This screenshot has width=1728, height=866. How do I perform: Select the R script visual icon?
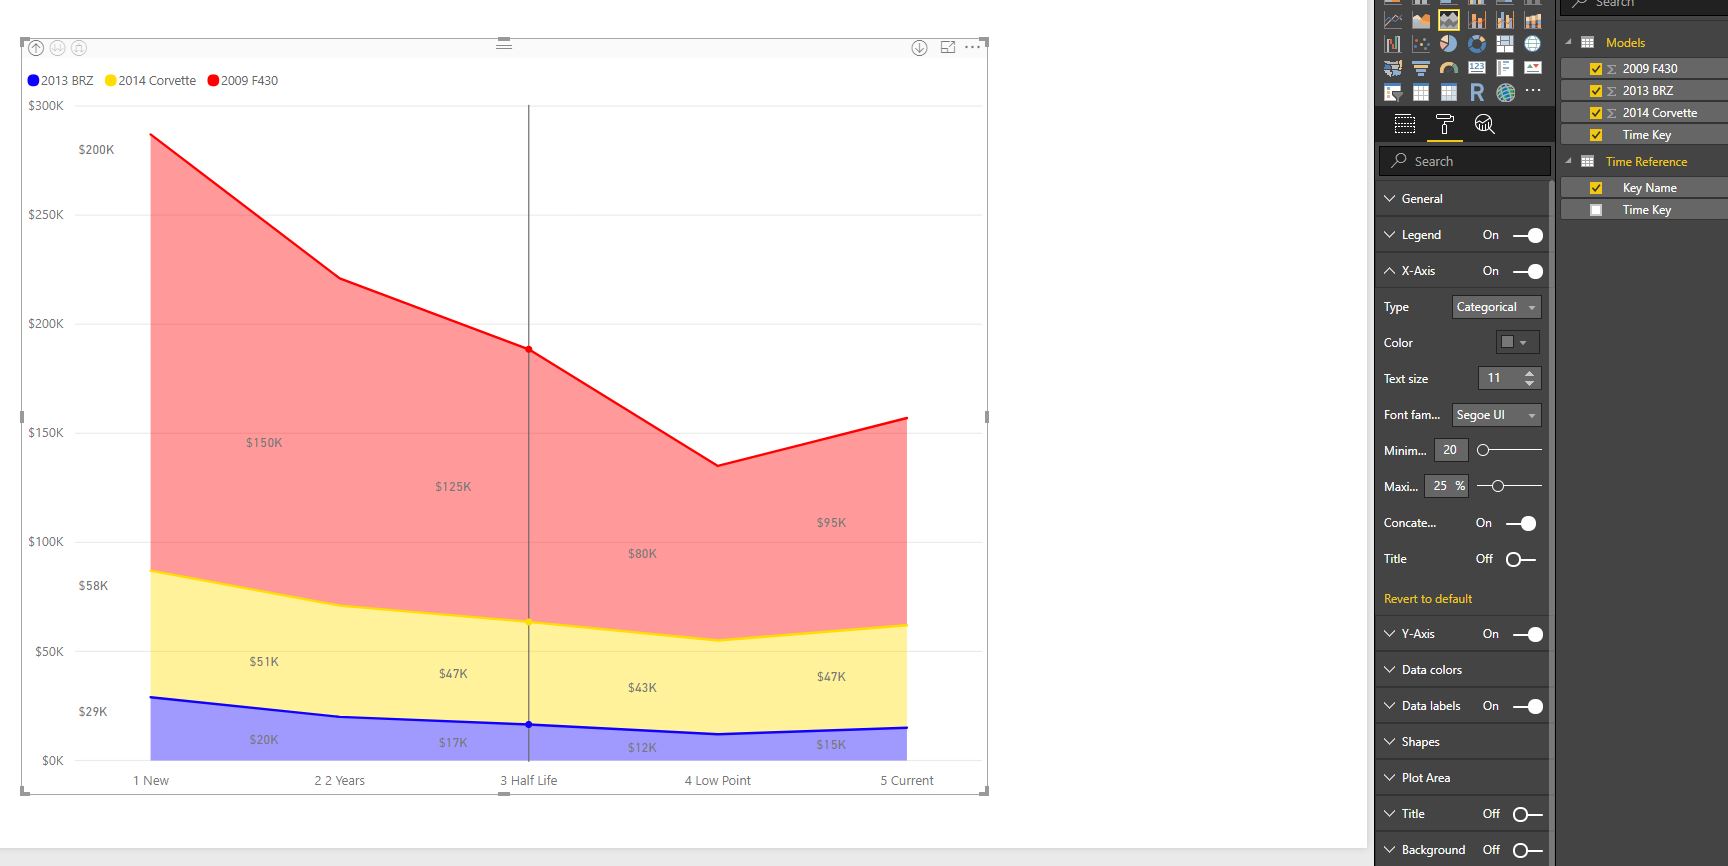[1477, 93]
